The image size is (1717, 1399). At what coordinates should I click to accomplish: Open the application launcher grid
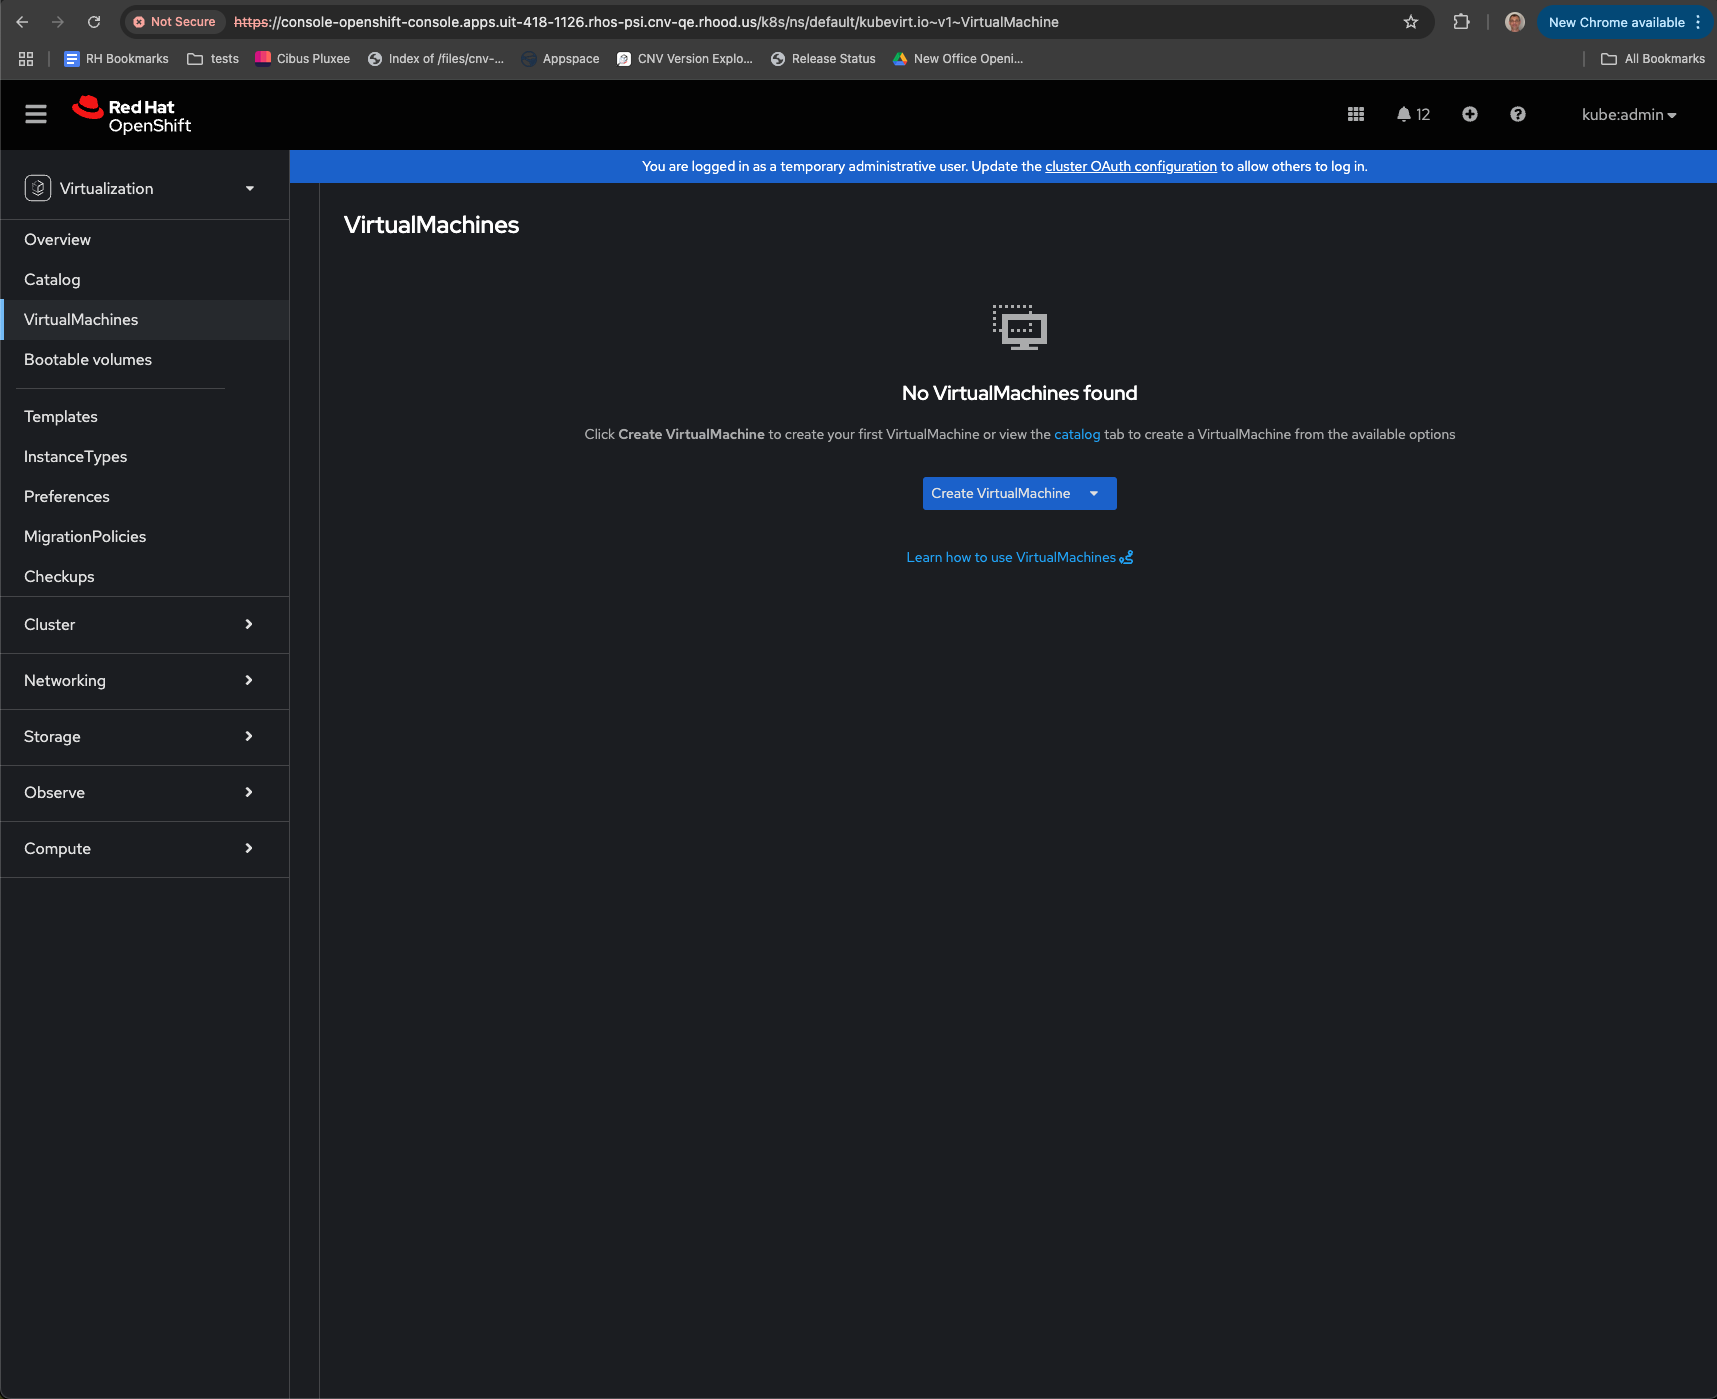[x=1356, y=115]
